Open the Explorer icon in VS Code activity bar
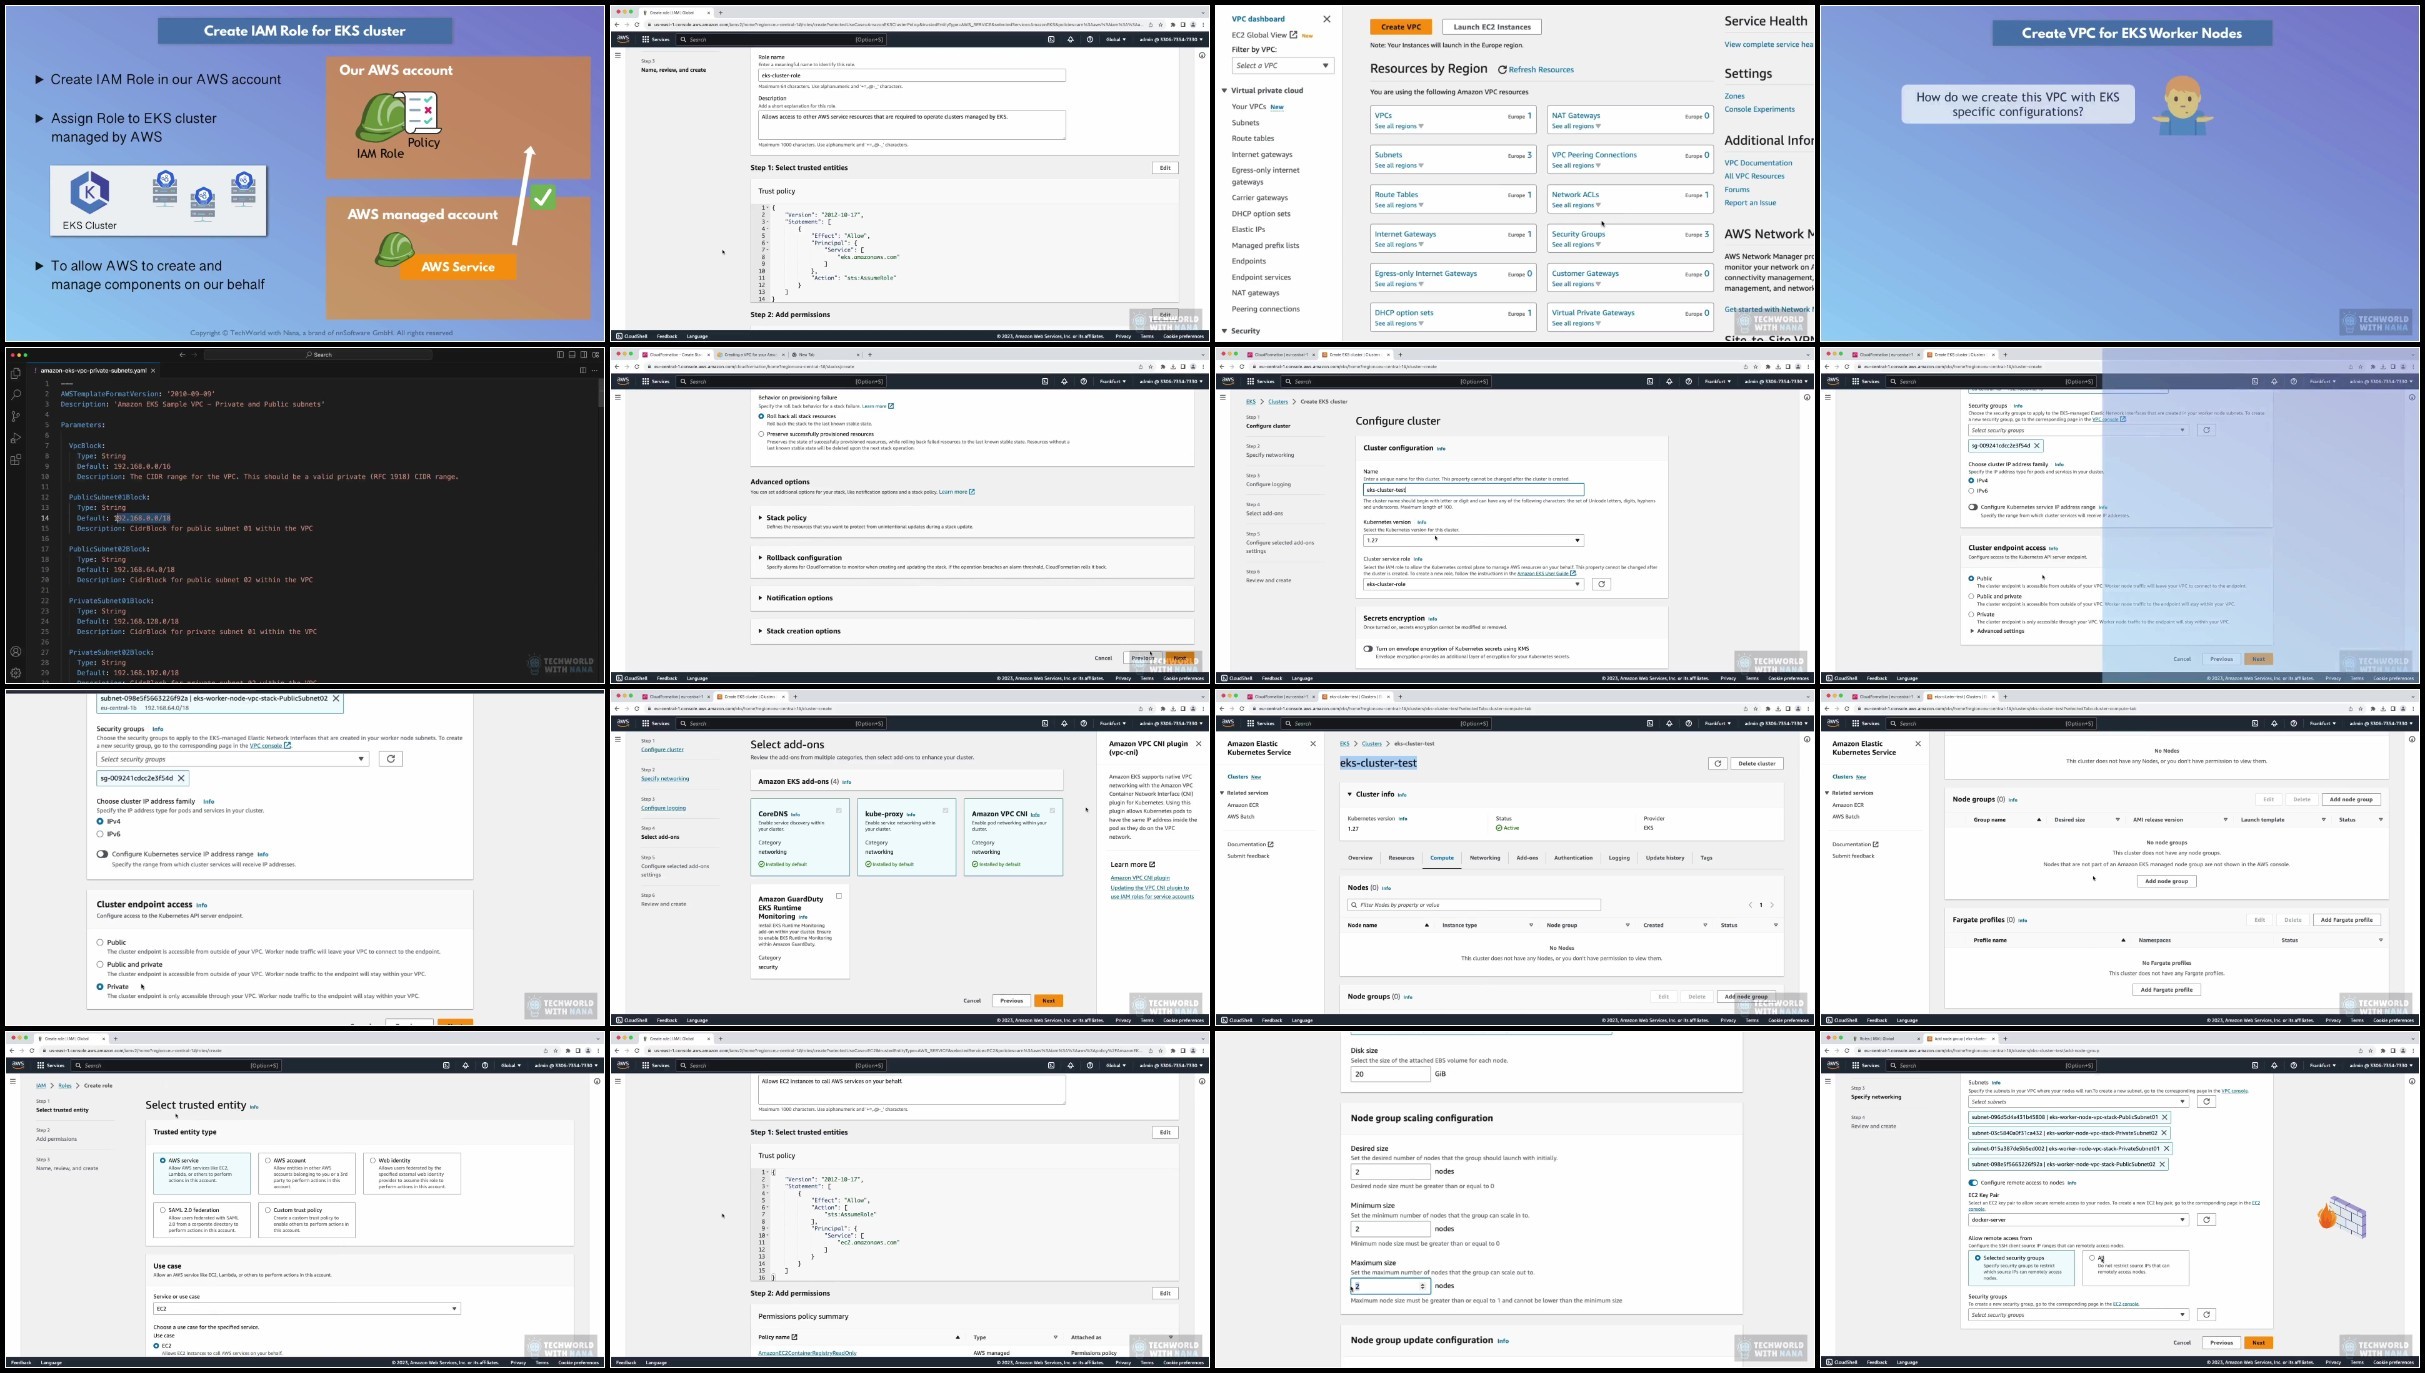 [x=16, y=374]
